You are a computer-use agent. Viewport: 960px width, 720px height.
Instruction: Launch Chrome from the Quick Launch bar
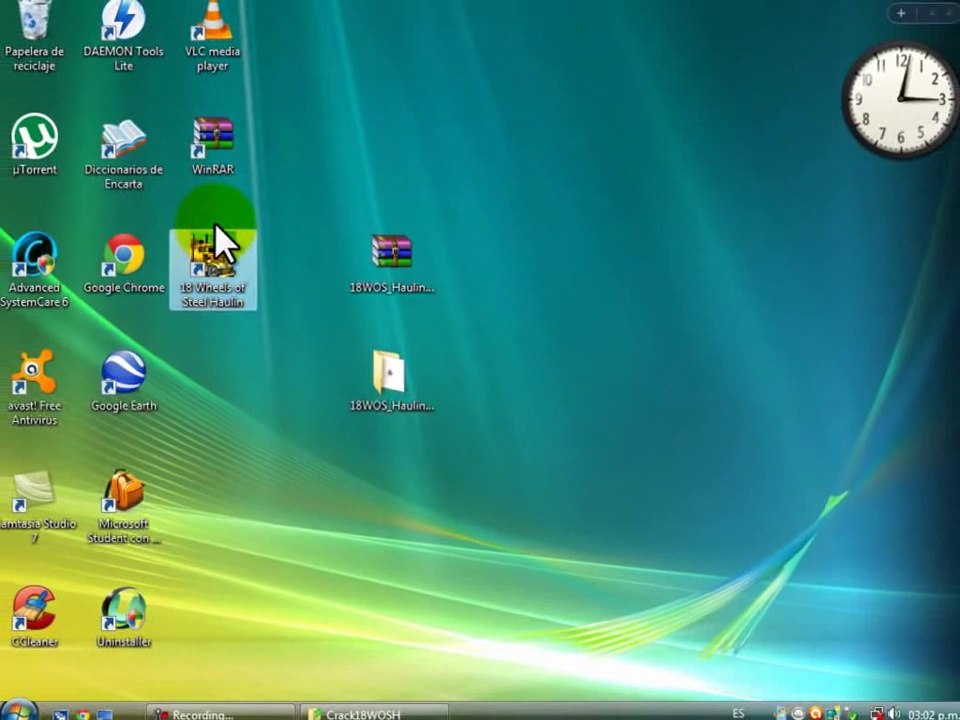click(83, 714)
